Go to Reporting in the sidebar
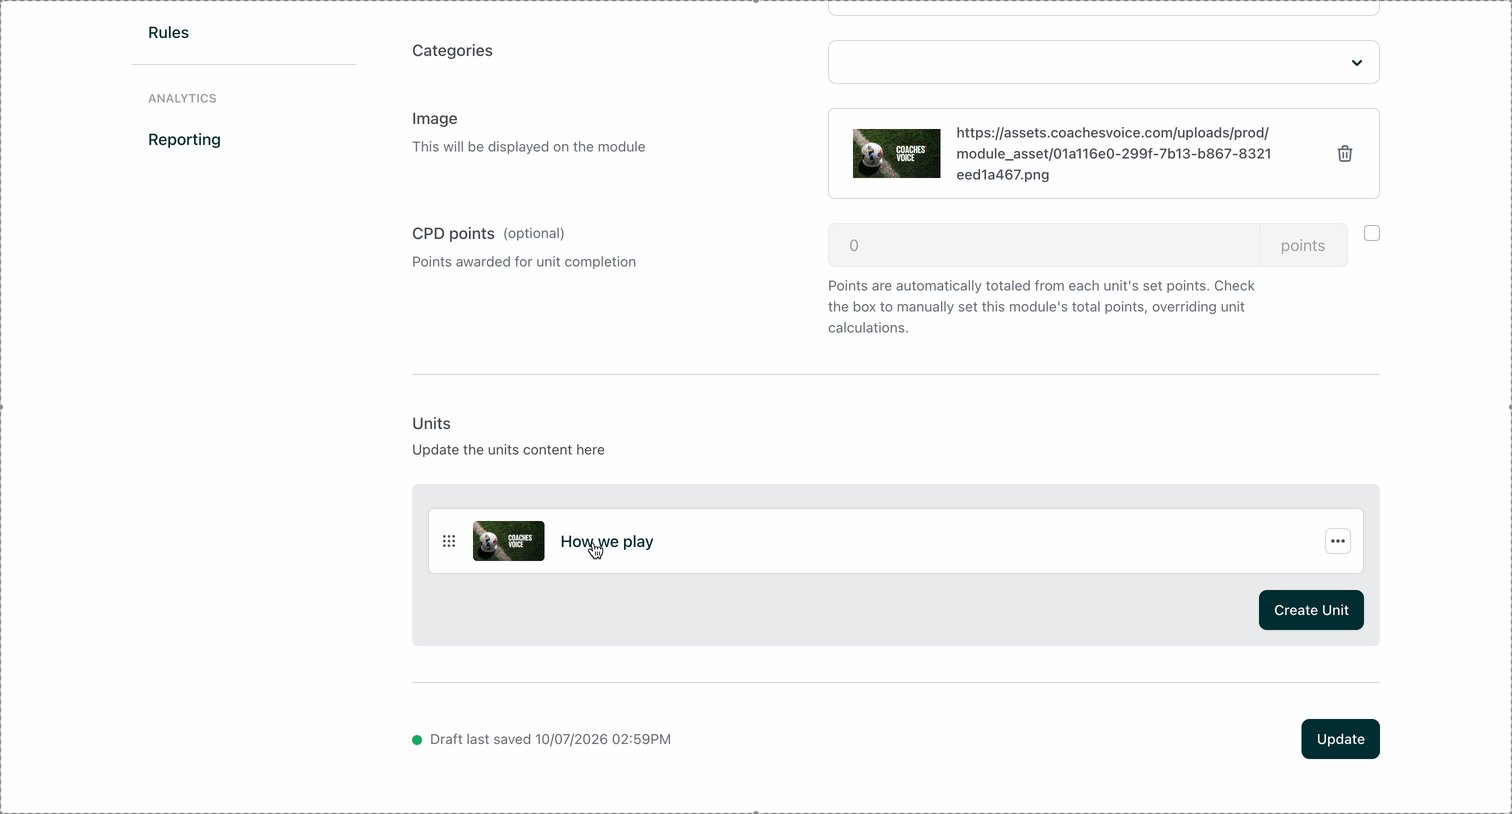 tap(184, 139)
